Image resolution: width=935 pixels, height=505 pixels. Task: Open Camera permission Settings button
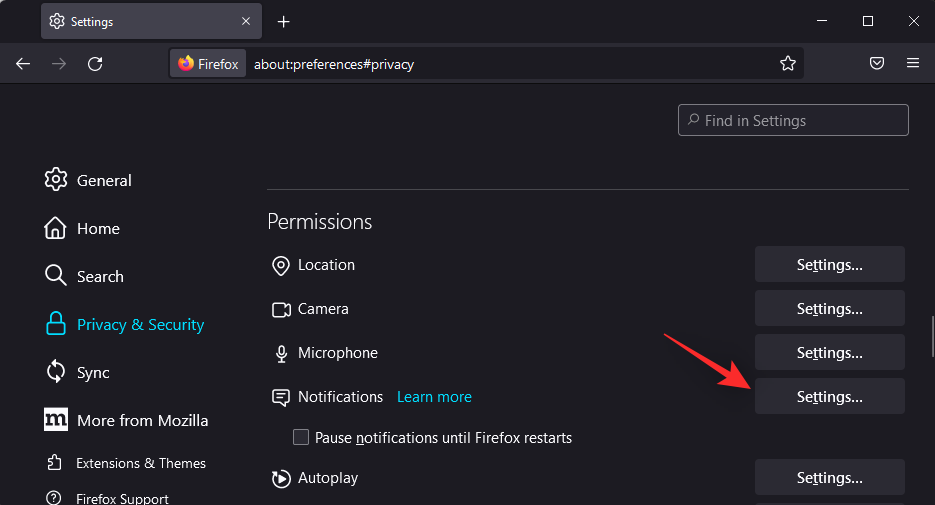pos(829,309)
